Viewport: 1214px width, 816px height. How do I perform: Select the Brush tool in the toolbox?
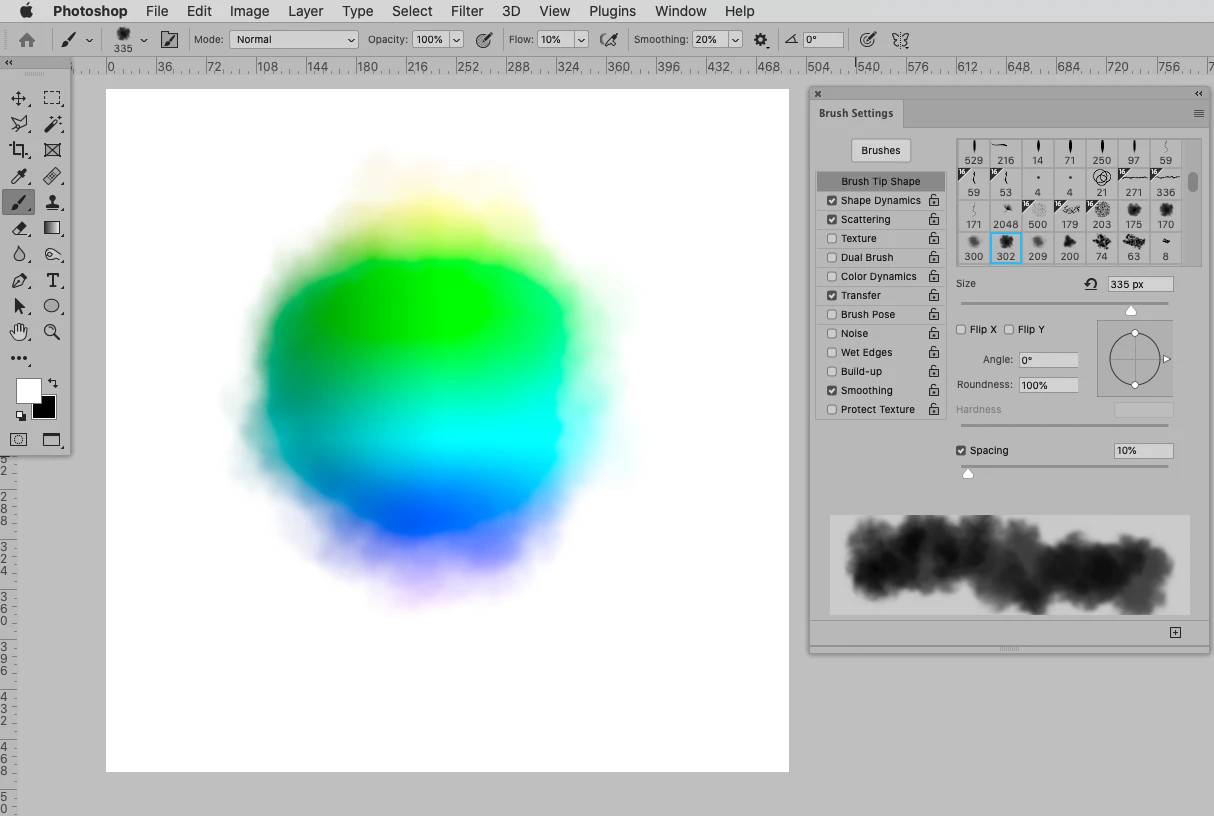click(x=19, y=202)
